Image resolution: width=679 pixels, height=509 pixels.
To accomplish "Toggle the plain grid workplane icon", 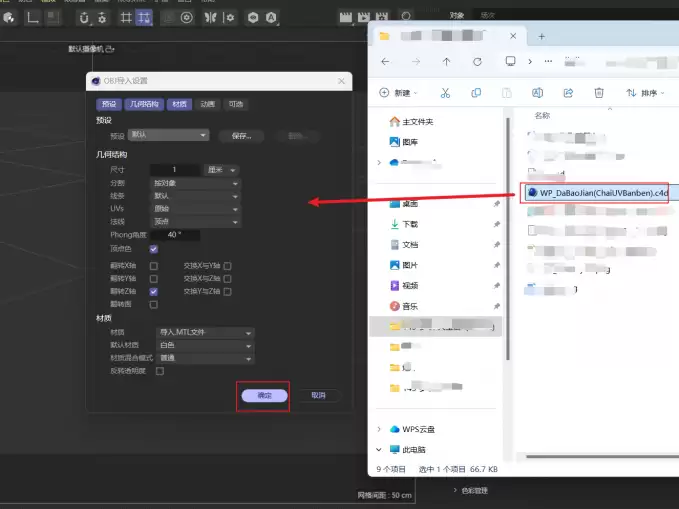I will pyautogui.click(x=126, y=18).
